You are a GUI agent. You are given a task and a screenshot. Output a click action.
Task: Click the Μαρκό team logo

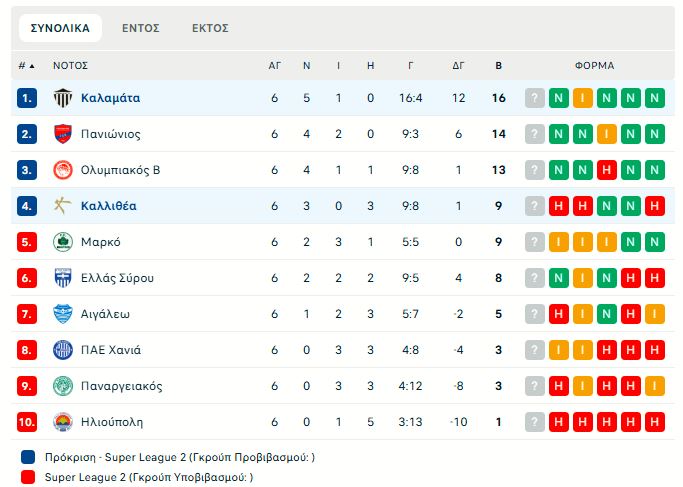click(63, 242)
